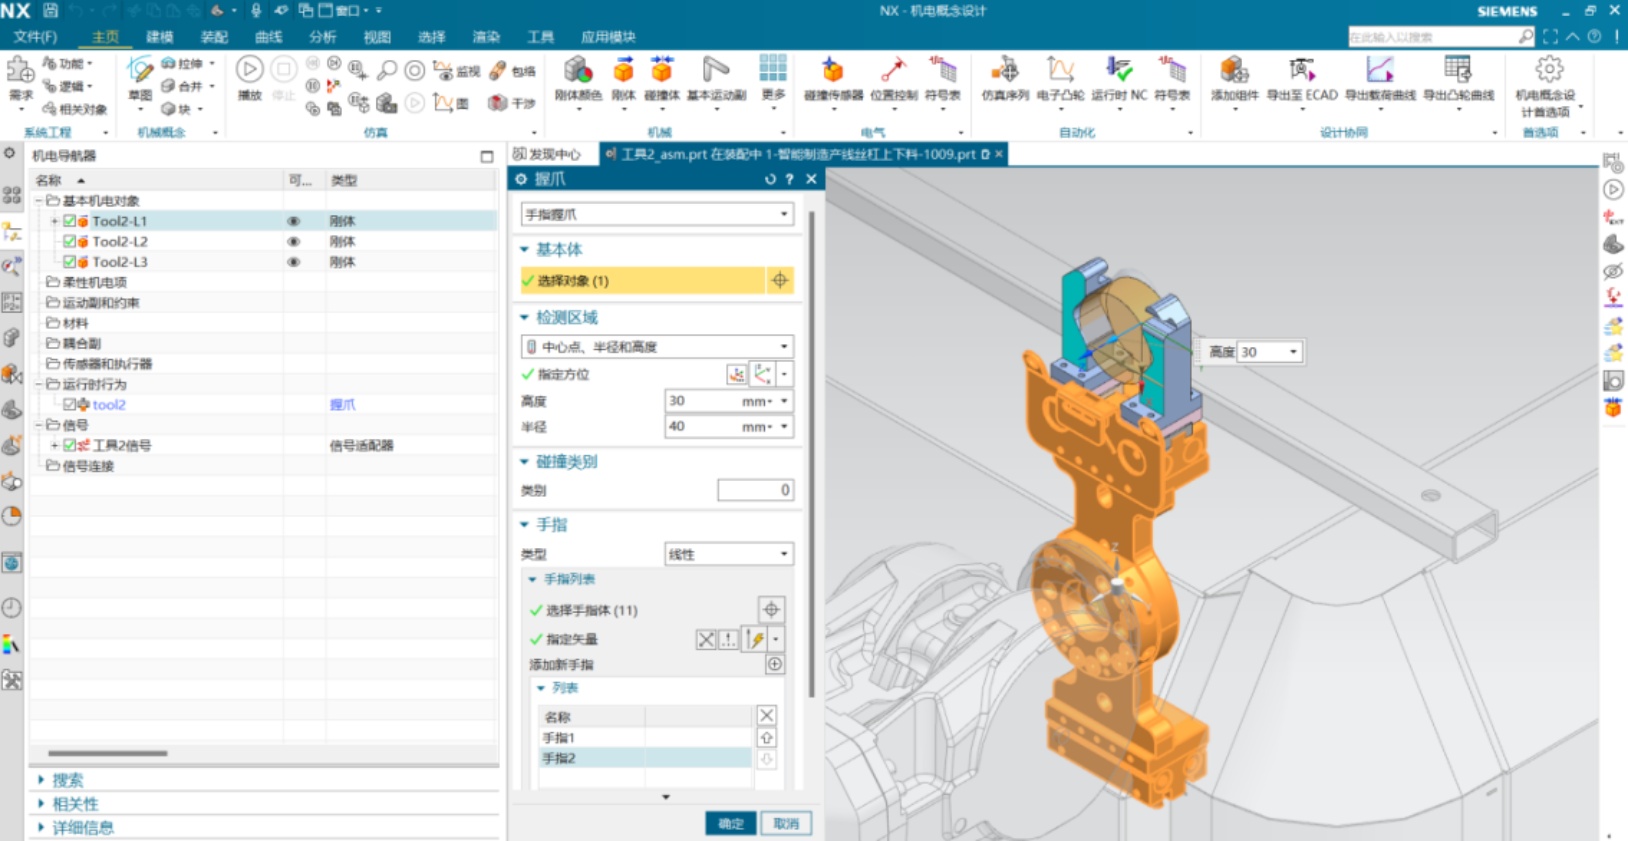
Task: Click the 位置控制 position control icon
Action: 892,72
